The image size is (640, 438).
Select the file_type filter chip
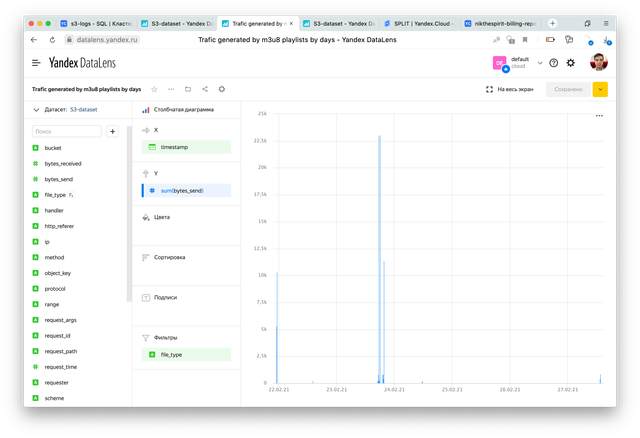187,354
